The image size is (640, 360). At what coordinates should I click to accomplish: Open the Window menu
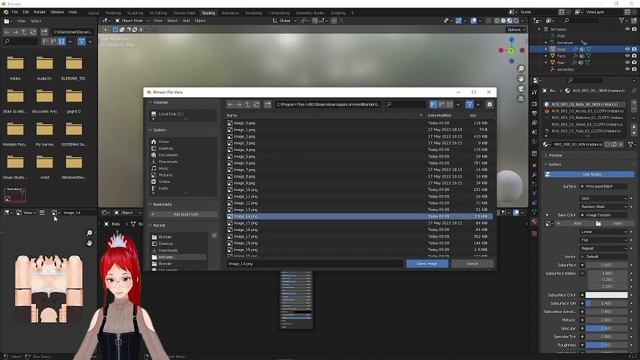pos(57,12)
